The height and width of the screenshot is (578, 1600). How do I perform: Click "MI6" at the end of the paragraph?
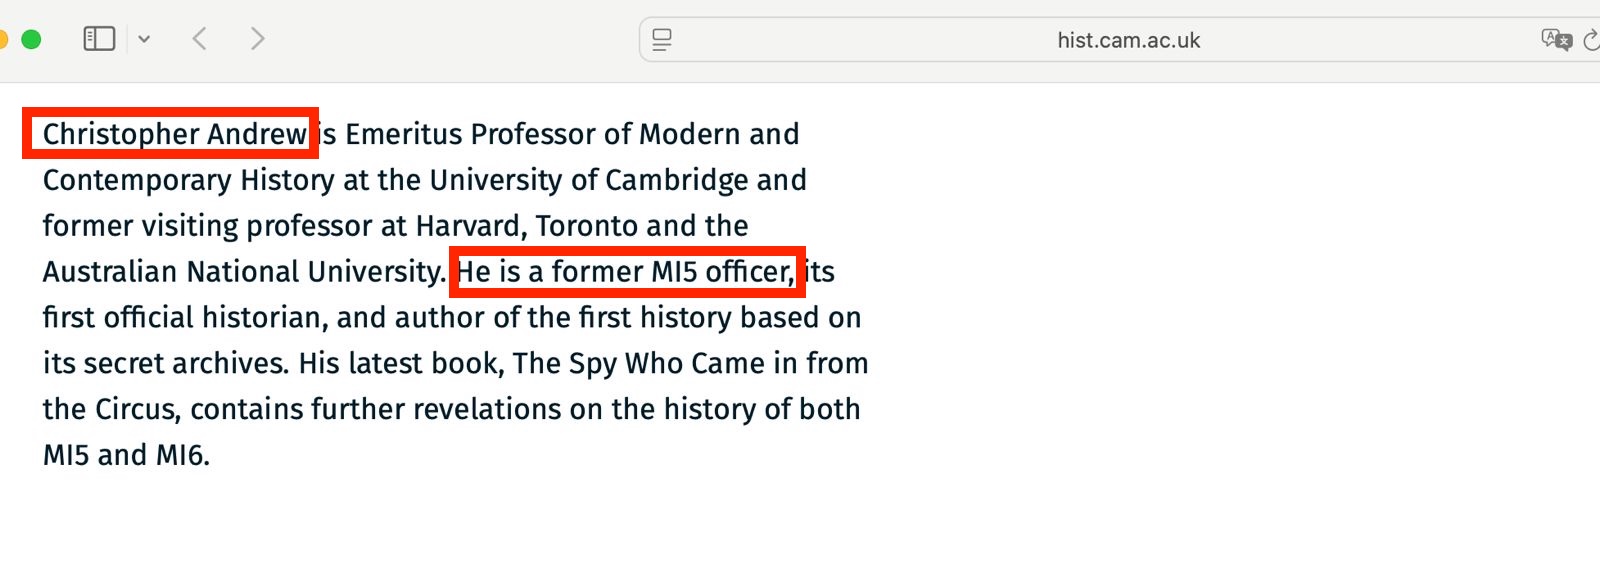point(181,455)
